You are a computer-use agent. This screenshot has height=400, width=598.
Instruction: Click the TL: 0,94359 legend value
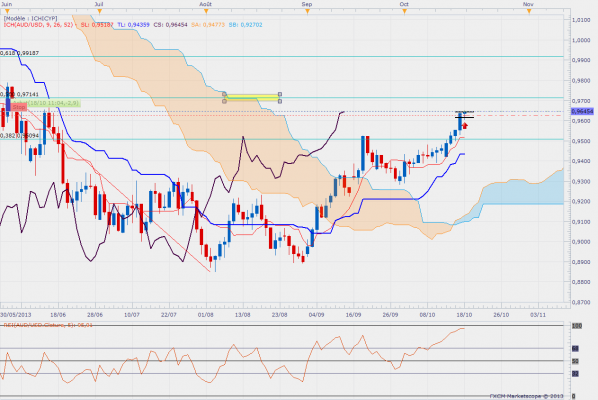click(x=133, y=25)
